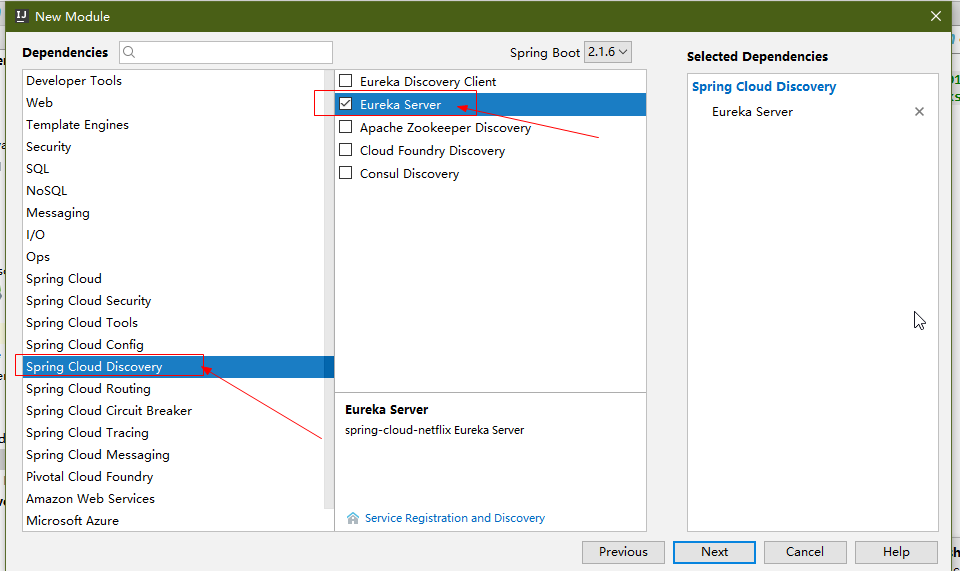Viewport: 960px width, 571px height.
Task: Click the spring-cloud-netflix Eureka Server description
Action: tap(434, 430)
